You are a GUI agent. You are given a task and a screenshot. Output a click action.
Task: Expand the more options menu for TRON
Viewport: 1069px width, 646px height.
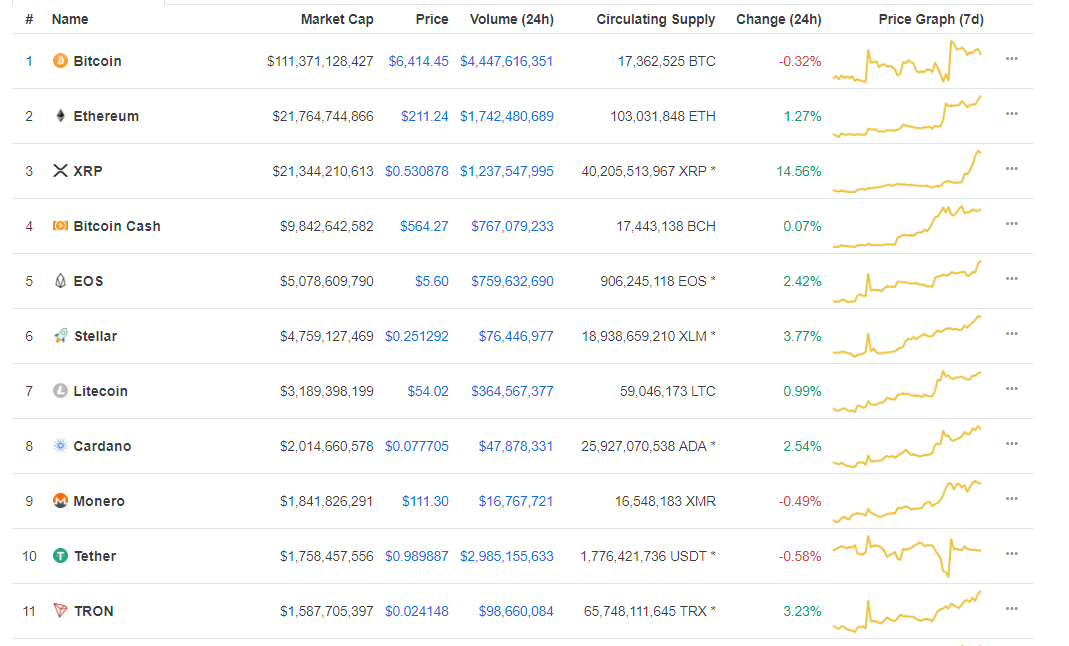(1012, 609)
